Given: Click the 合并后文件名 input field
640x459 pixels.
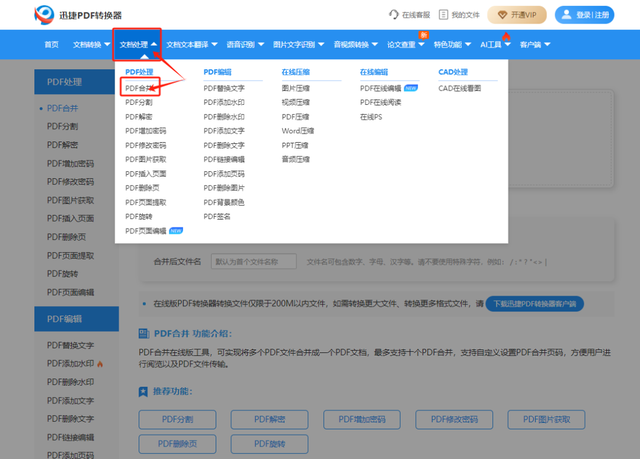Looking at the screenshot, I should pyautogui.click(x=253, y=262).
